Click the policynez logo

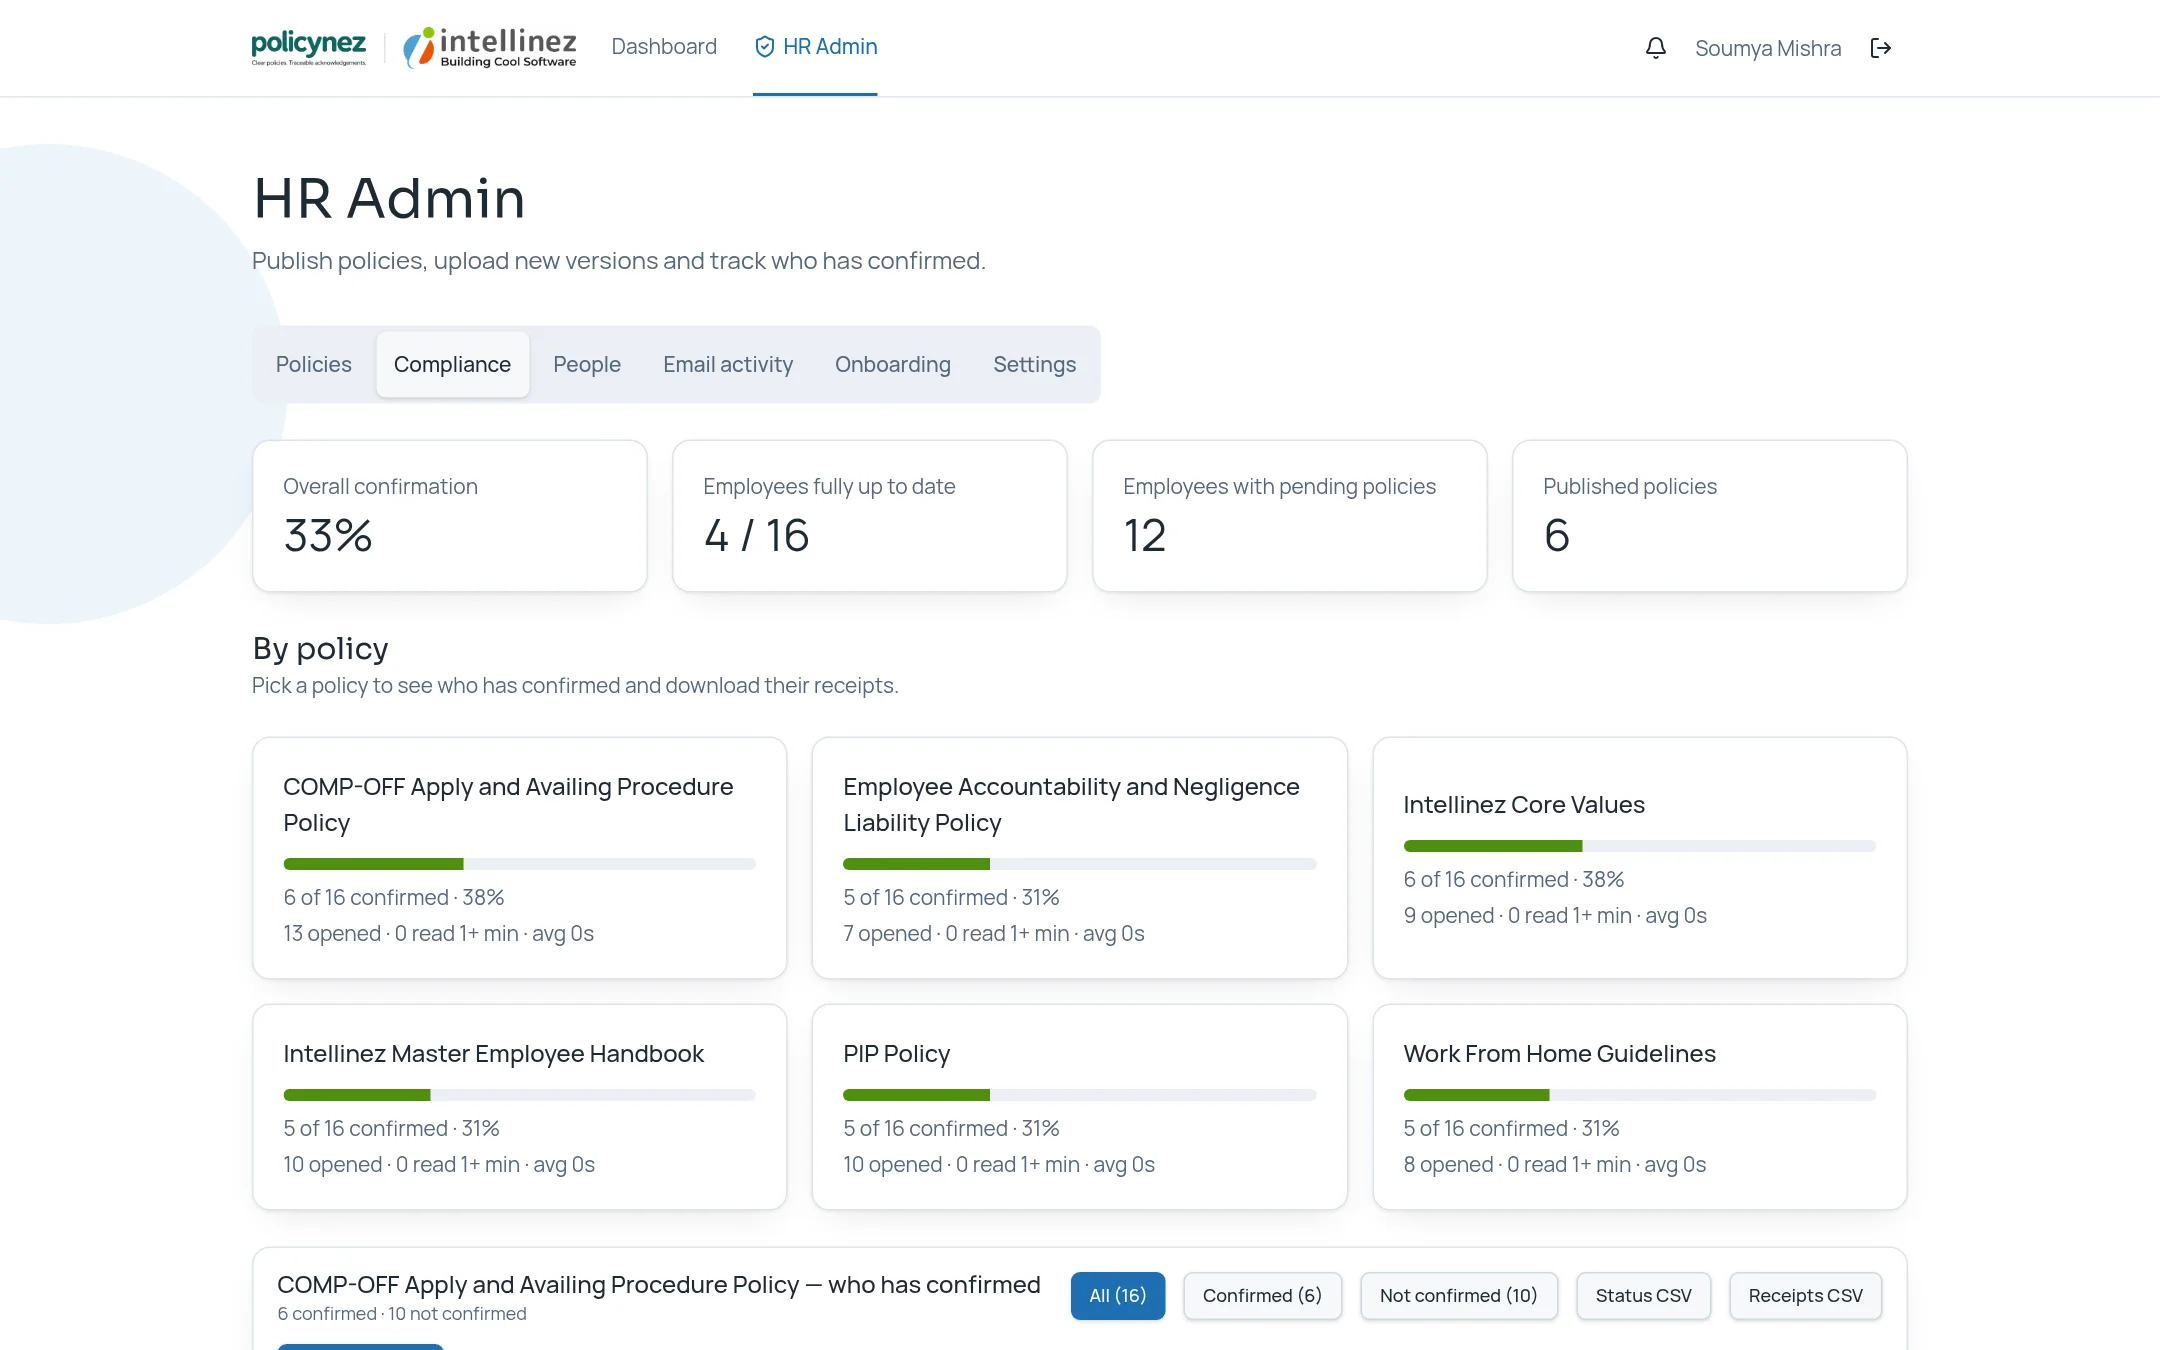[309, 48]
